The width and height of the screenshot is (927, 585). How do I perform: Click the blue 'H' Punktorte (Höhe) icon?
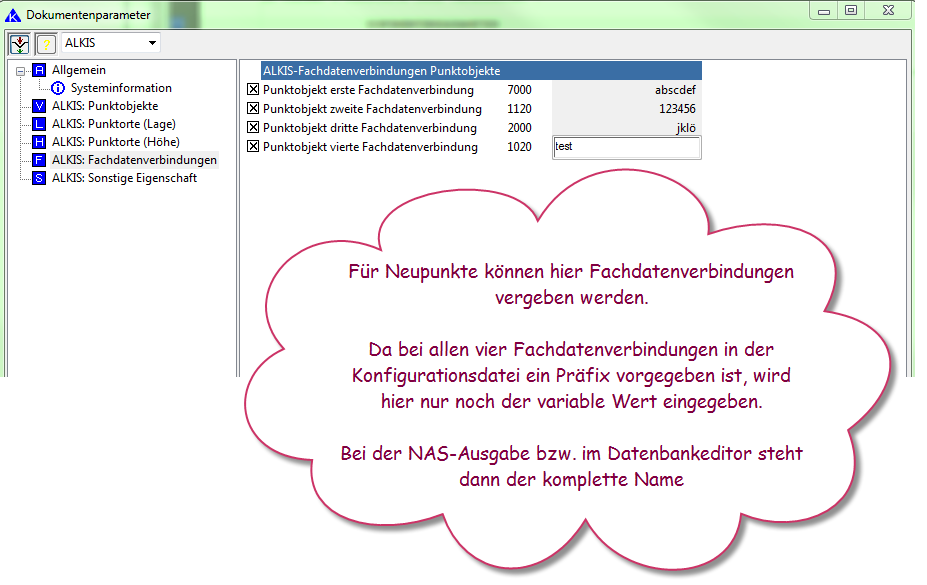tap(39, 142)
